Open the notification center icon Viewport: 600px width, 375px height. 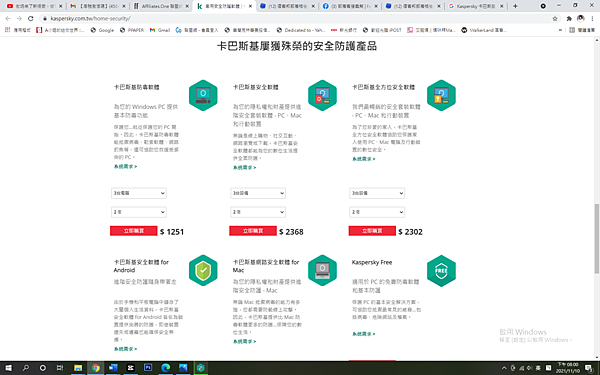(x=589, y=368)
